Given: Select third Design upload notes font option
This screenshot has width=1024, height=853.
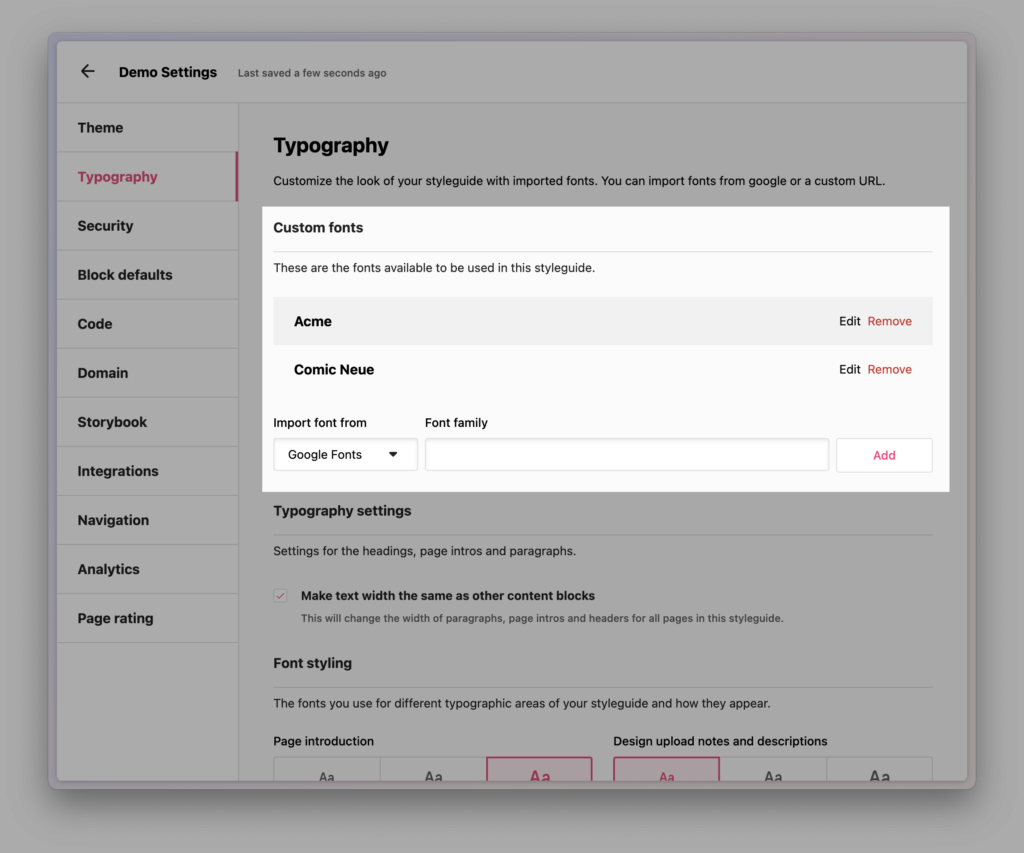Looking at the screenshot, I should [x=879, y=769].
